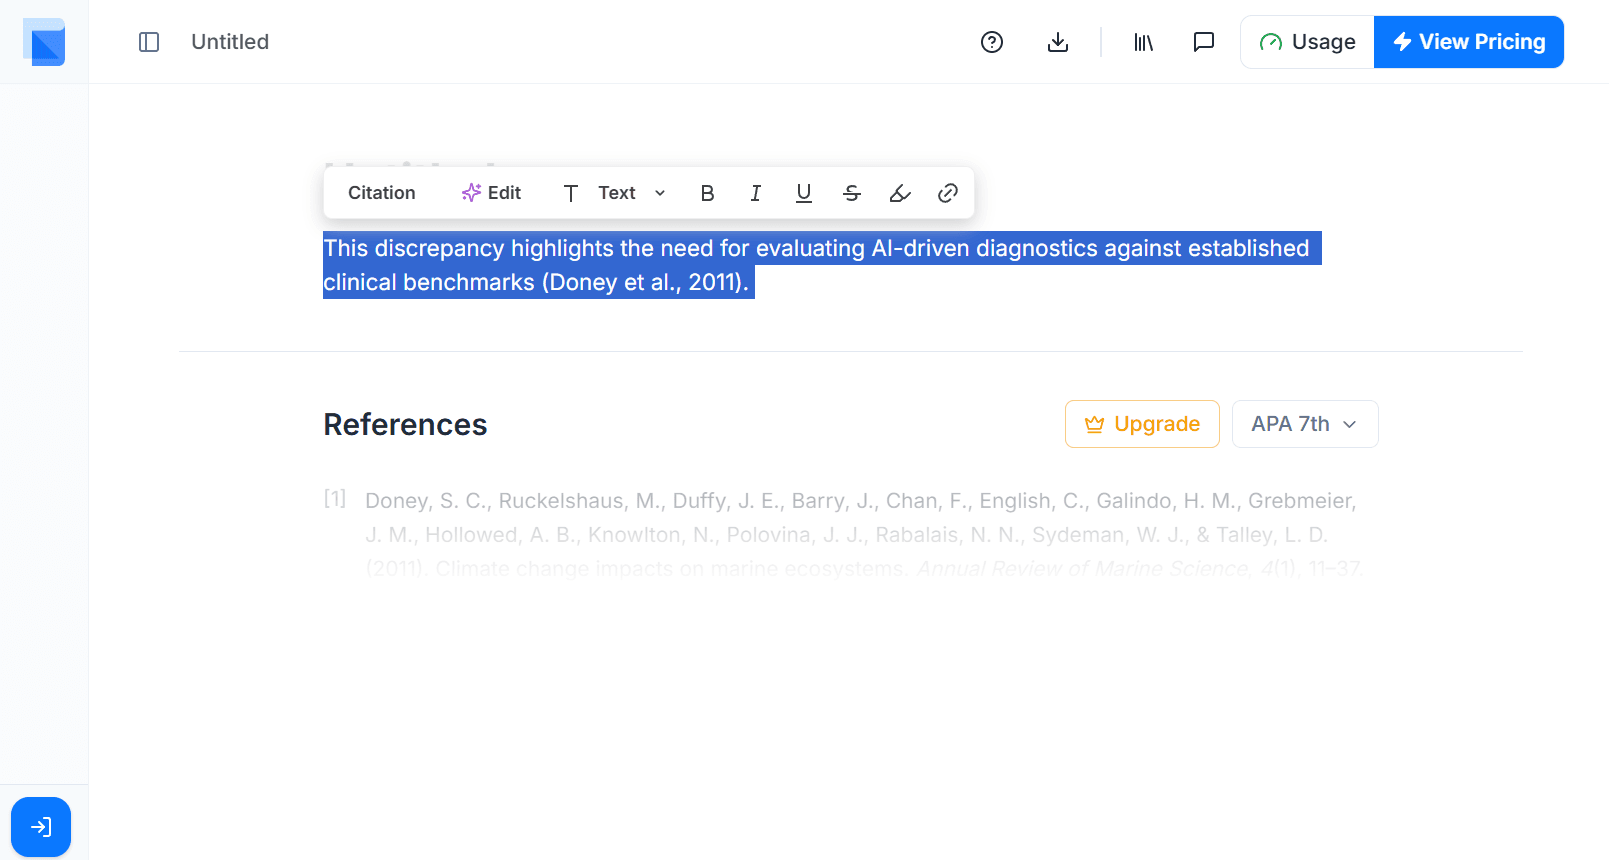
Task: Insert a link on selected text
Action: 947,193
